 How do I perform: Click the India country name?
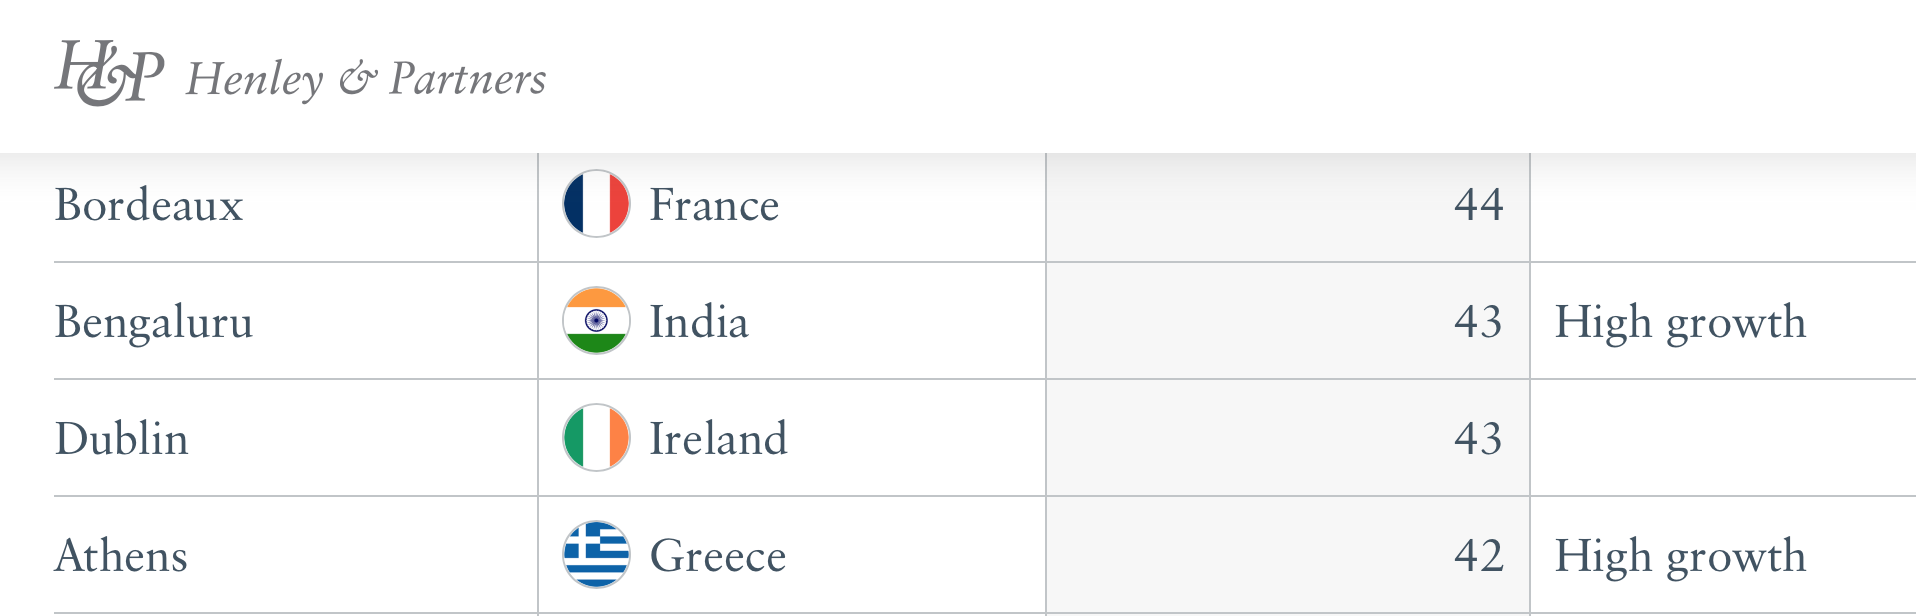pos(699,322)
